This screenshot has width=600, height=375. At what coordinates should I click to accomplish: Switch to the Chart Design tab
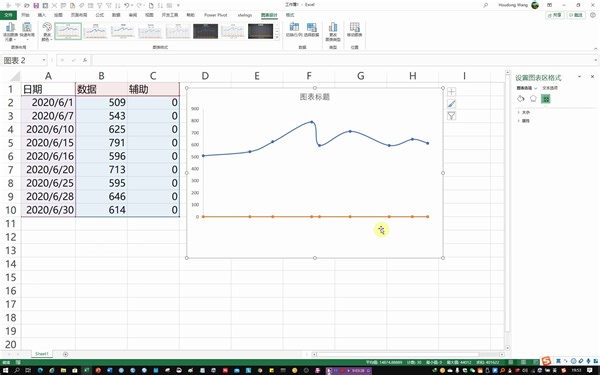[x=269, y=15]
